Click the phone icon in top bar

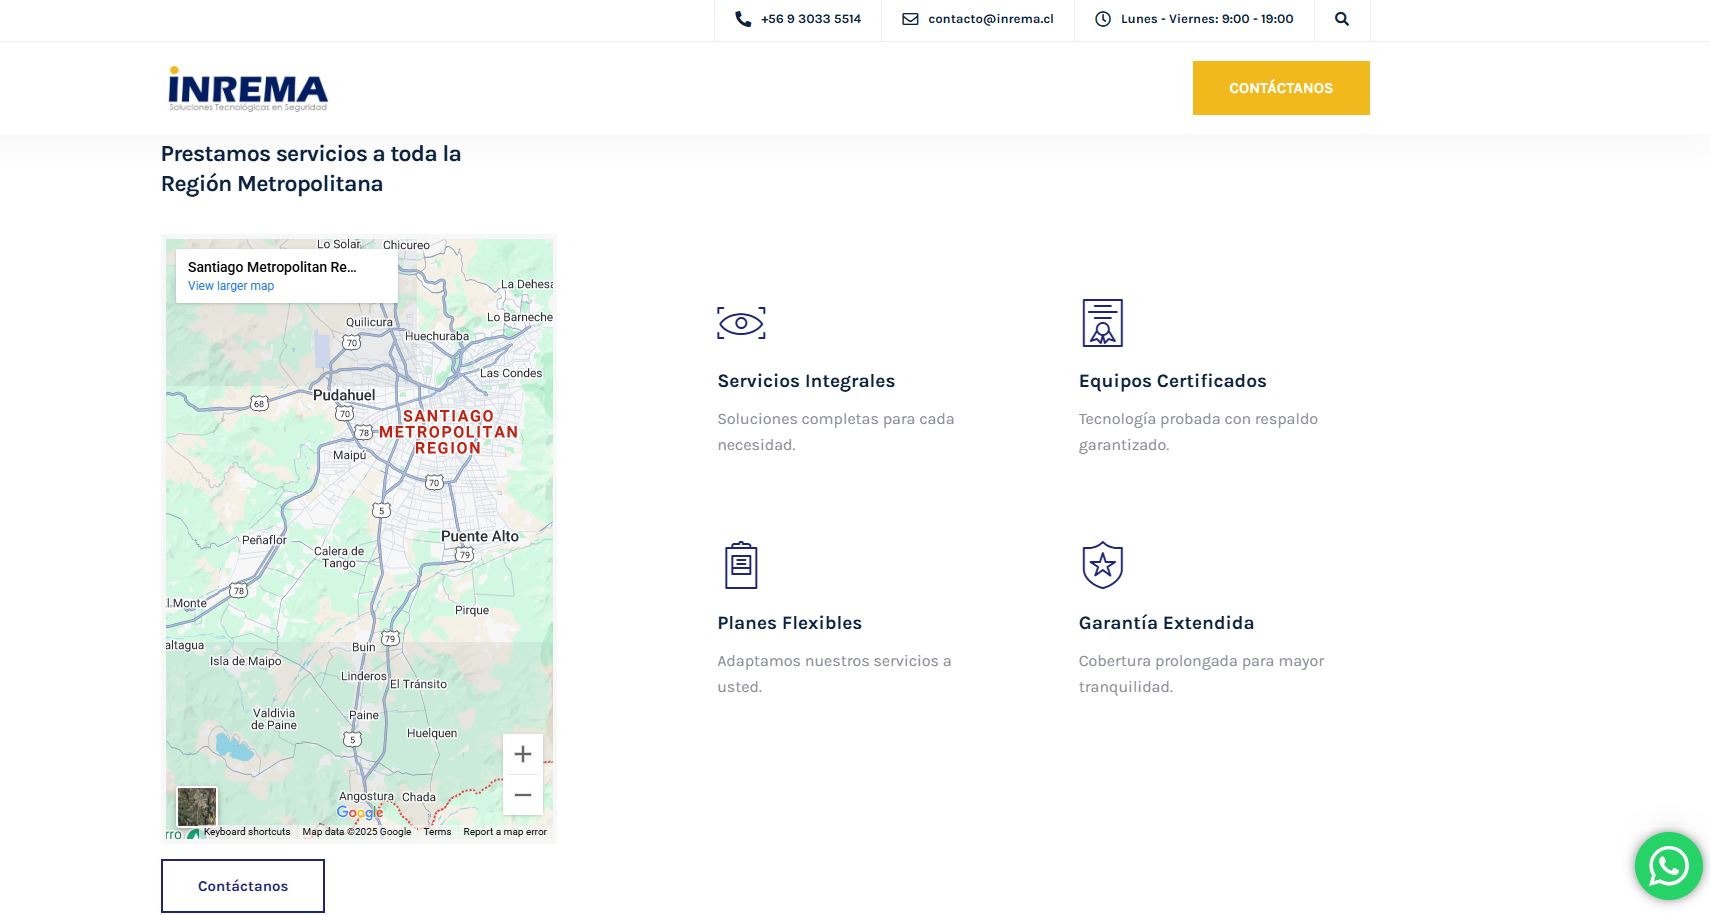pos(743,19)
